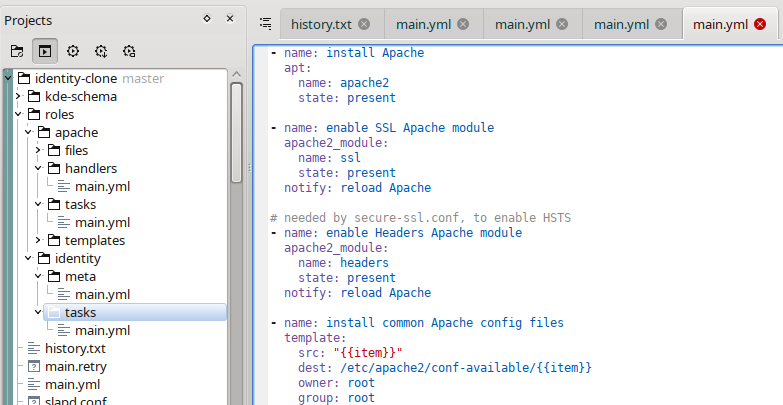Click the red "{{item}}" src value
The width and height of the screenshot is (783, 405).
(368, 352)
